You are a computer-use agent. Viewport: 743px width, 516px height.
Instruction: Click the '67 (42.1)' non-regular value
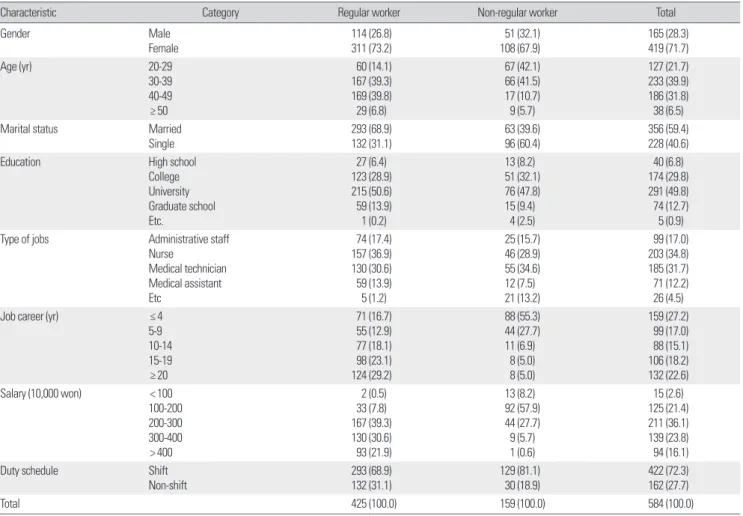(522, 66)
